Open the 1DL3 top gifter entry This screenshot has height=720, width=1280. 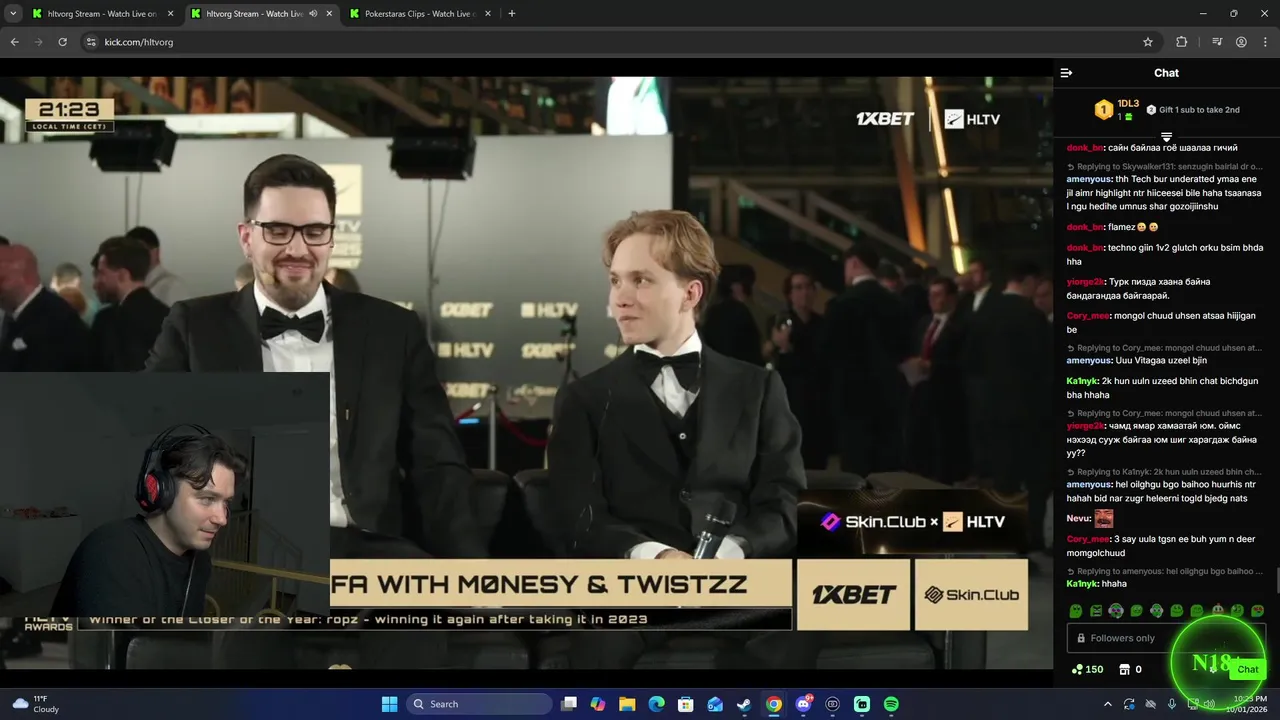[x=1118, y=109]
